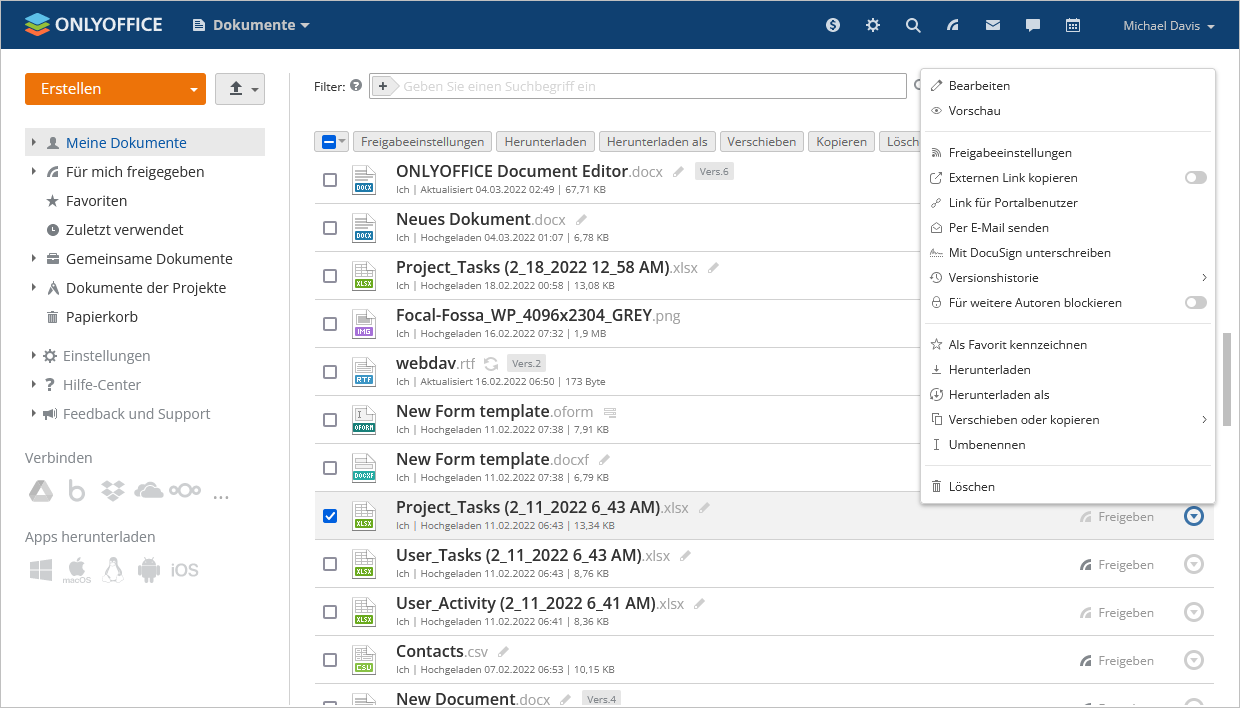The width and height of the screenshot is (1240, 708).
Task: Click the filter help question mark icon
Action: click(355, 86)
